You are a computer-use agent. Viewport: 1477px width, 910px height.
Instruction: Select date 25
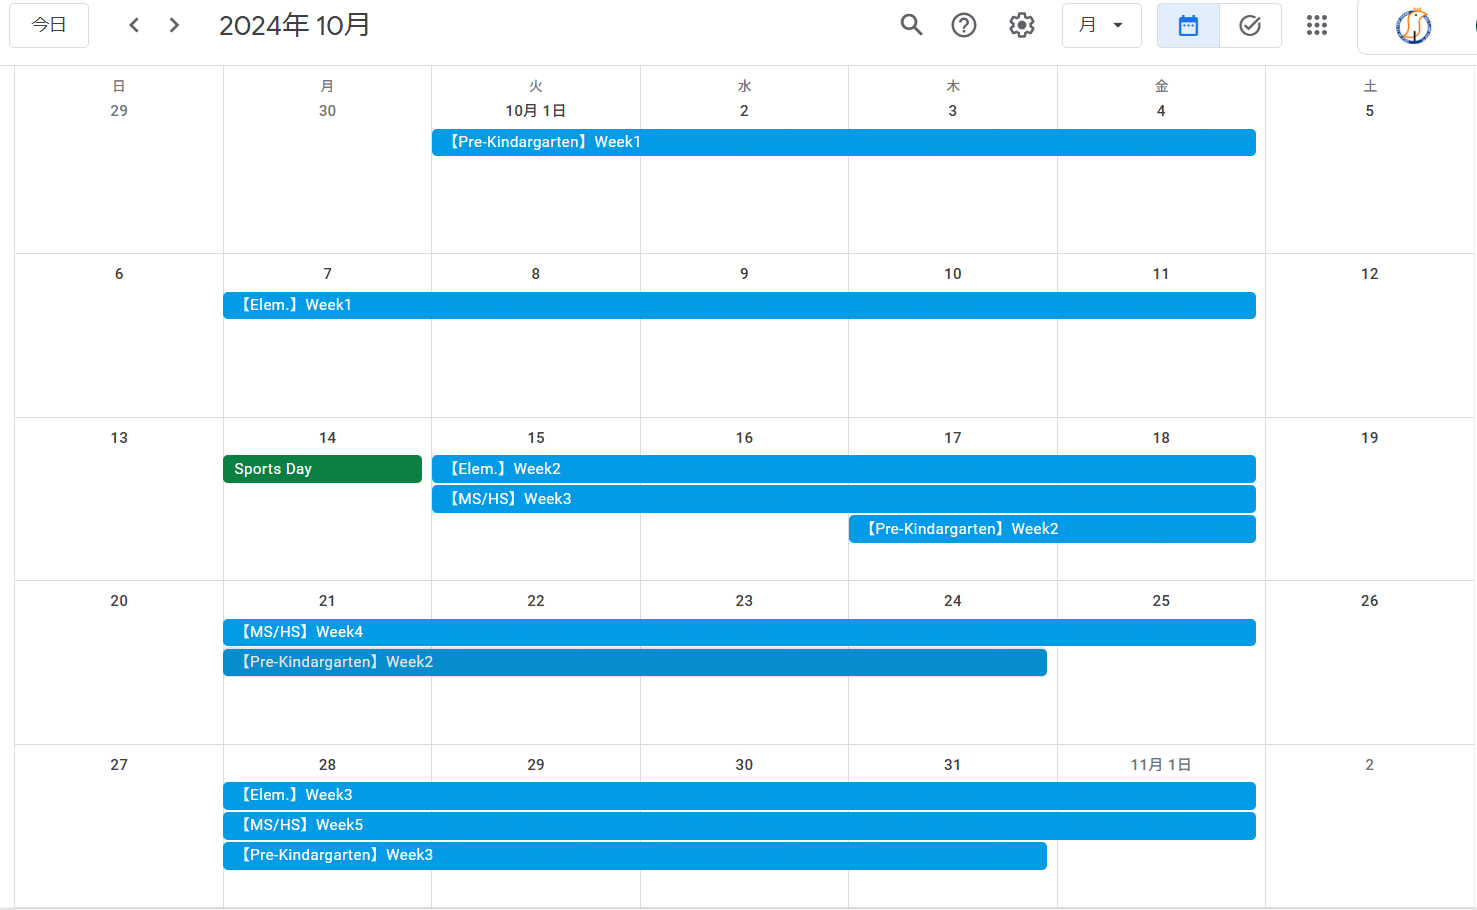[x=1161, y=601]
